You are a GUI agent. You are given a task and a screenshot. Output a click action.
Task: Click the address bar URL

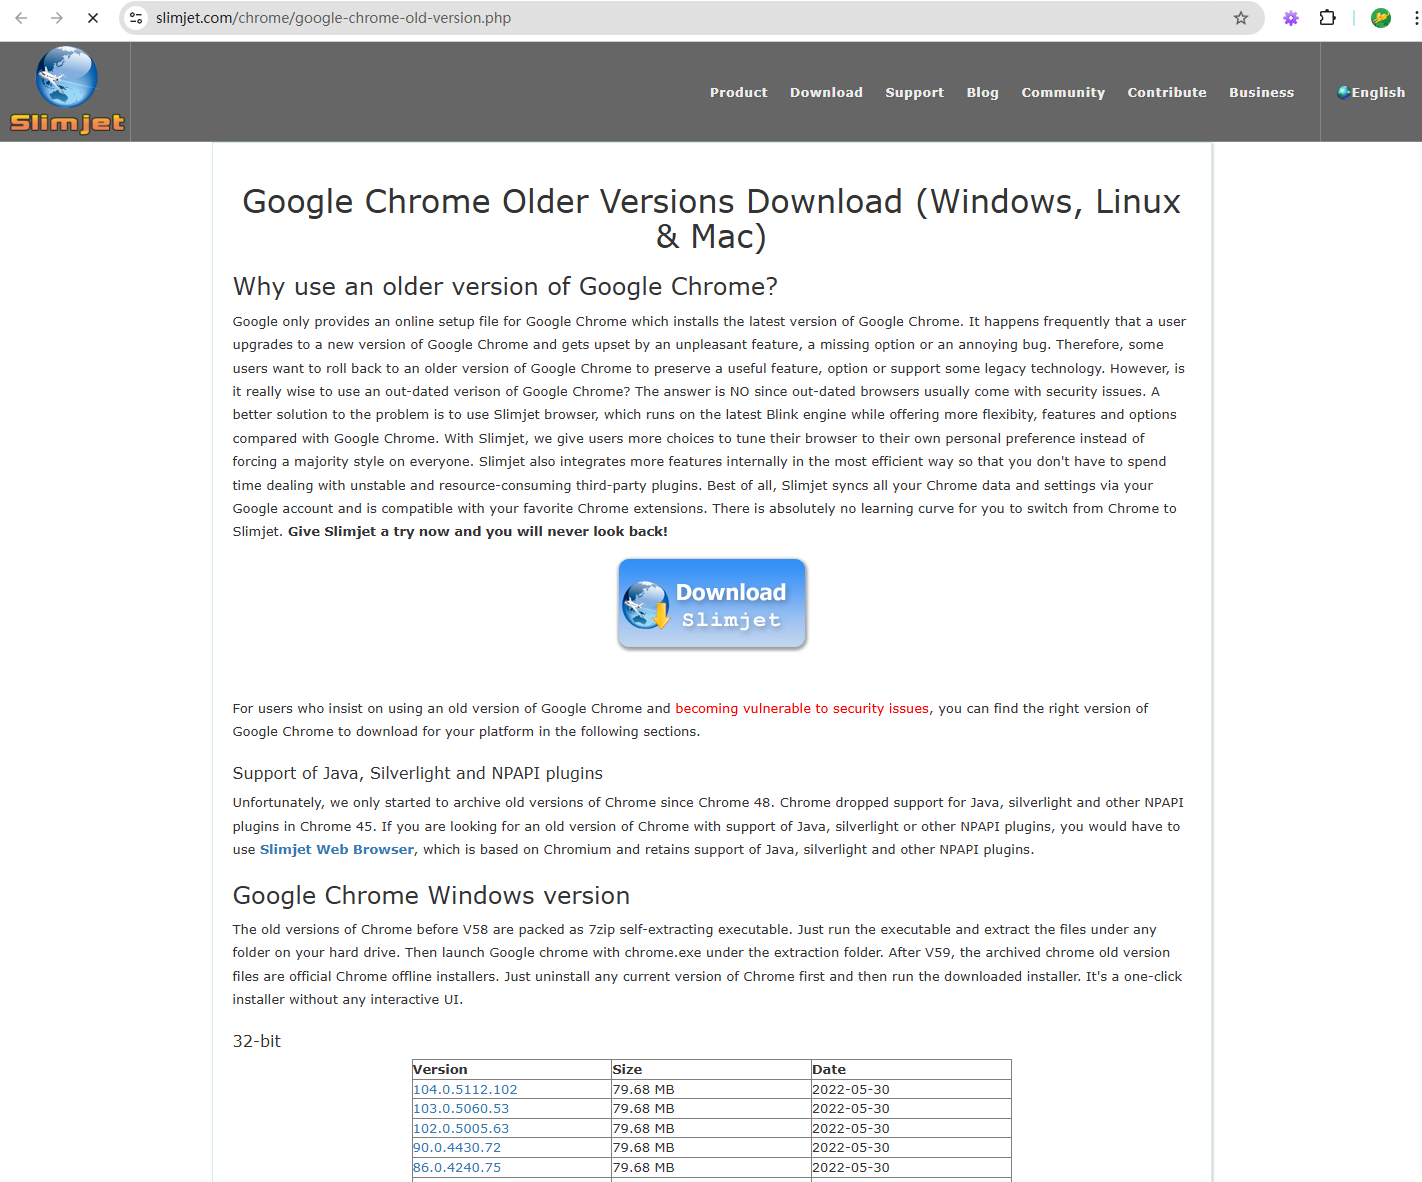(333, 18)
